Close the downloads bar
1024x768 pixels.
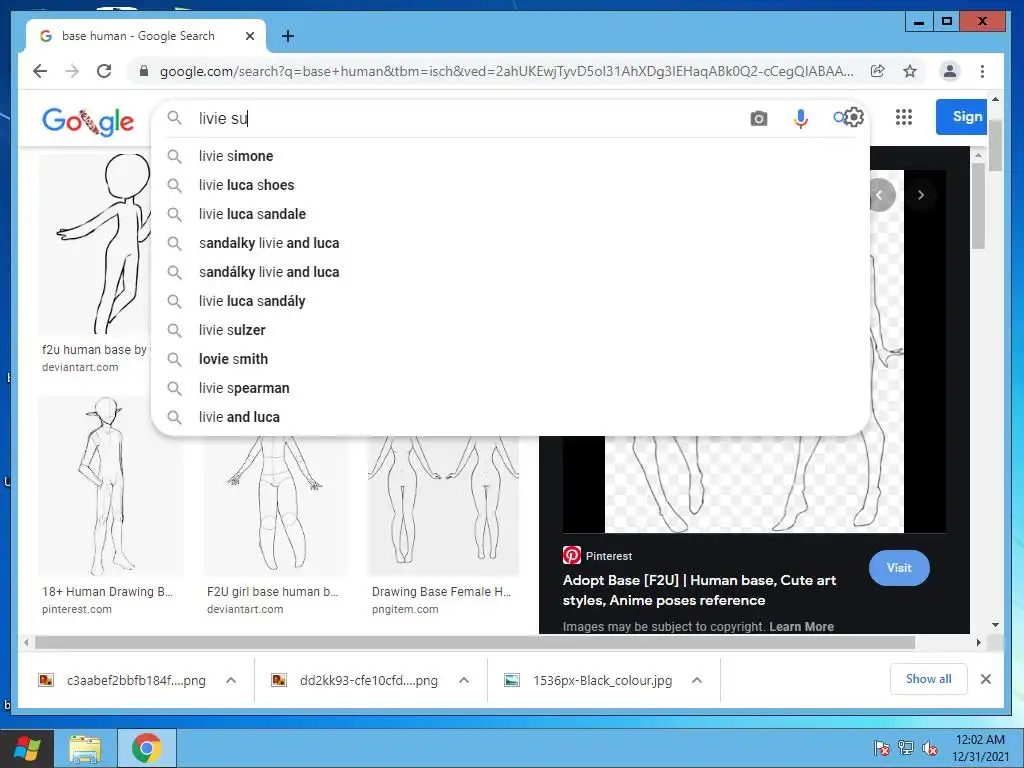985,679
